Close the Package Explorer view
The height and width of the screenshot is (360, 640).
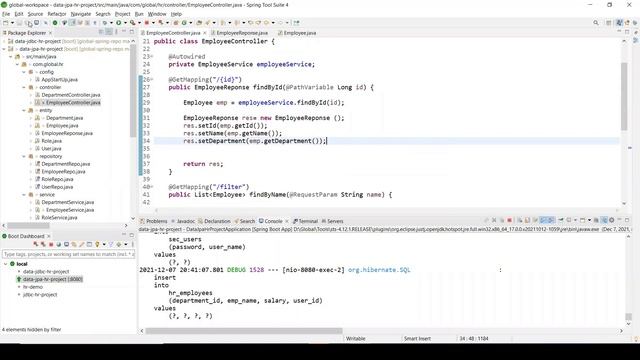[50, 33]
